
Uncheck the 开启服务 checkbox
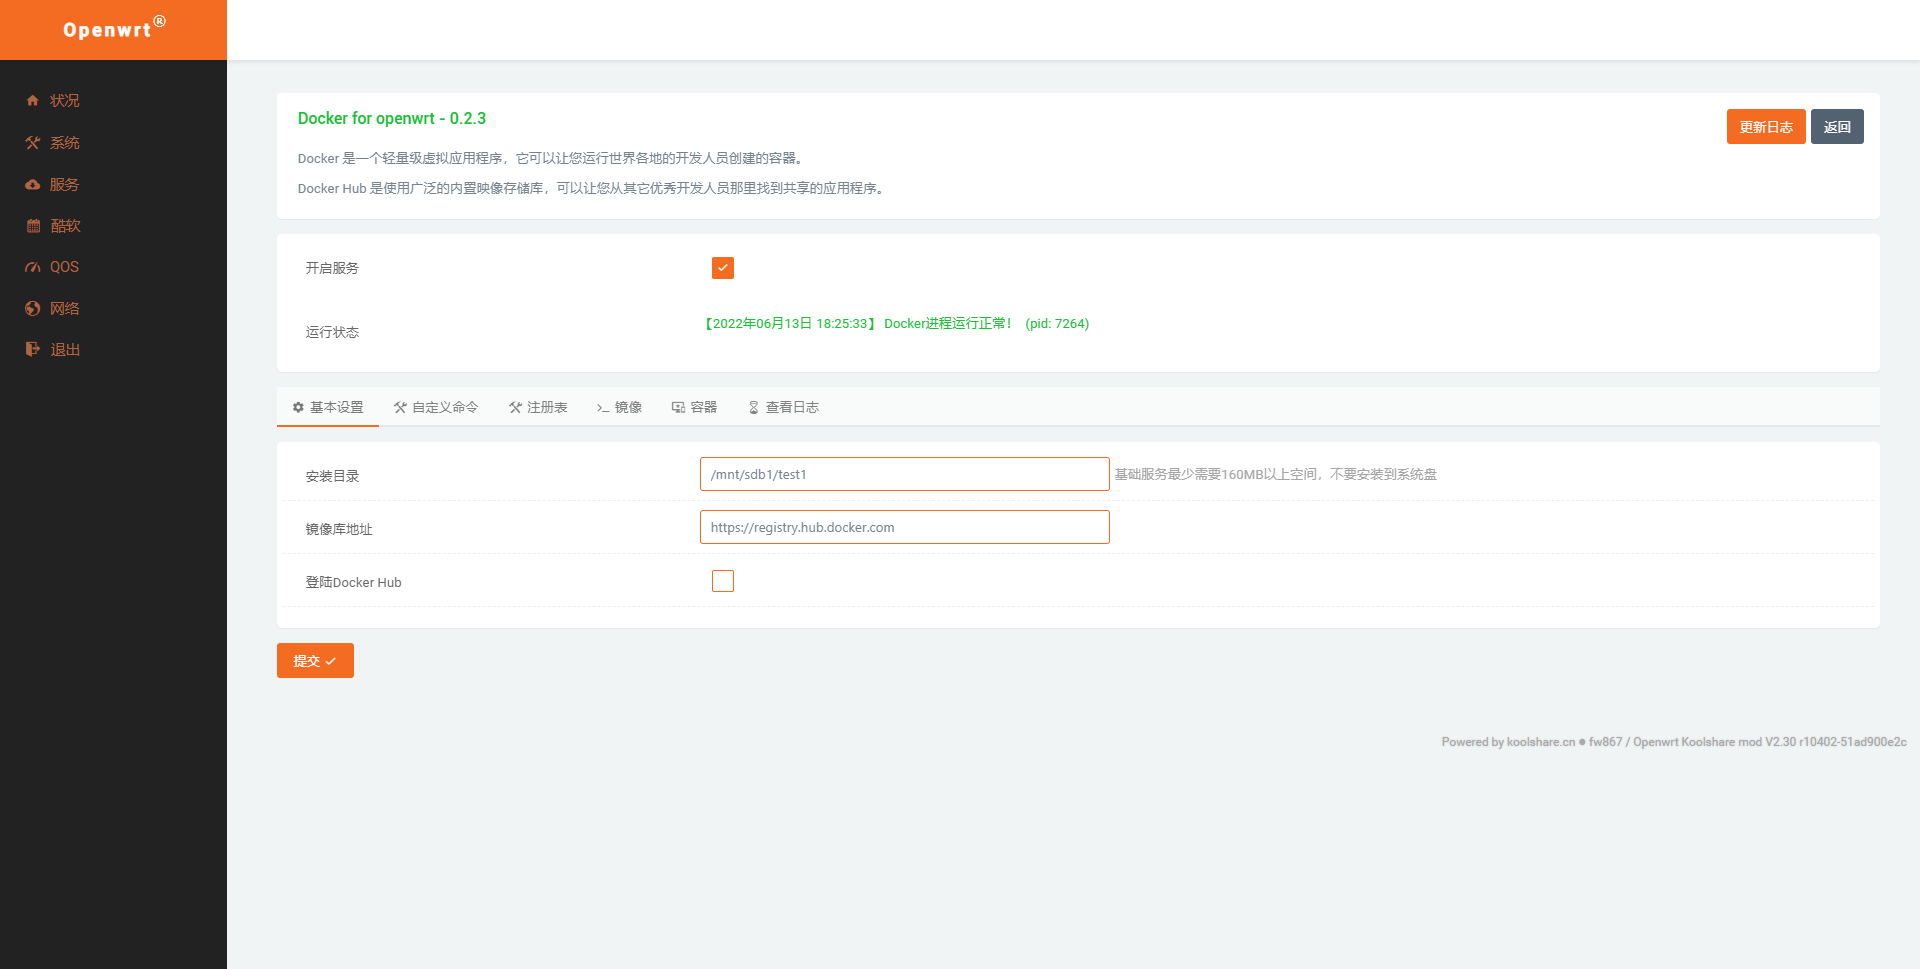click(723, 268)
